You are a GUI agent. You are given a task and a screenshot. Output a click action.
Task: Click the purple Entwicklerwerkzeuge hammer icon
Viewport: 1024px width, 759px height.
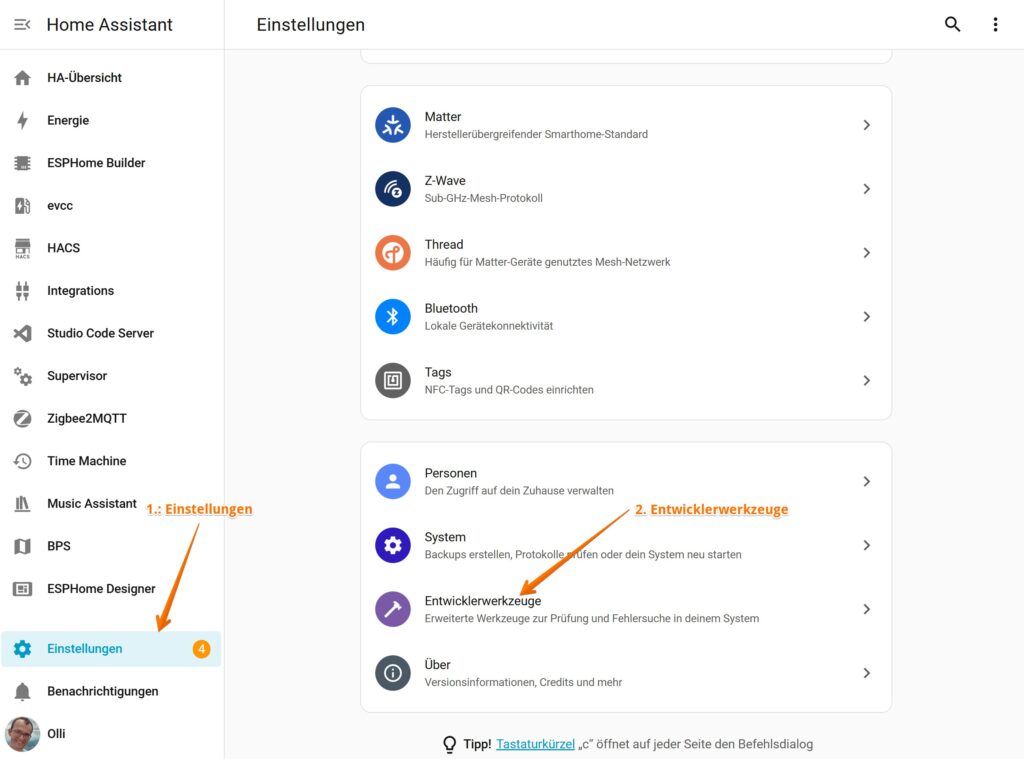click(393, 609)
